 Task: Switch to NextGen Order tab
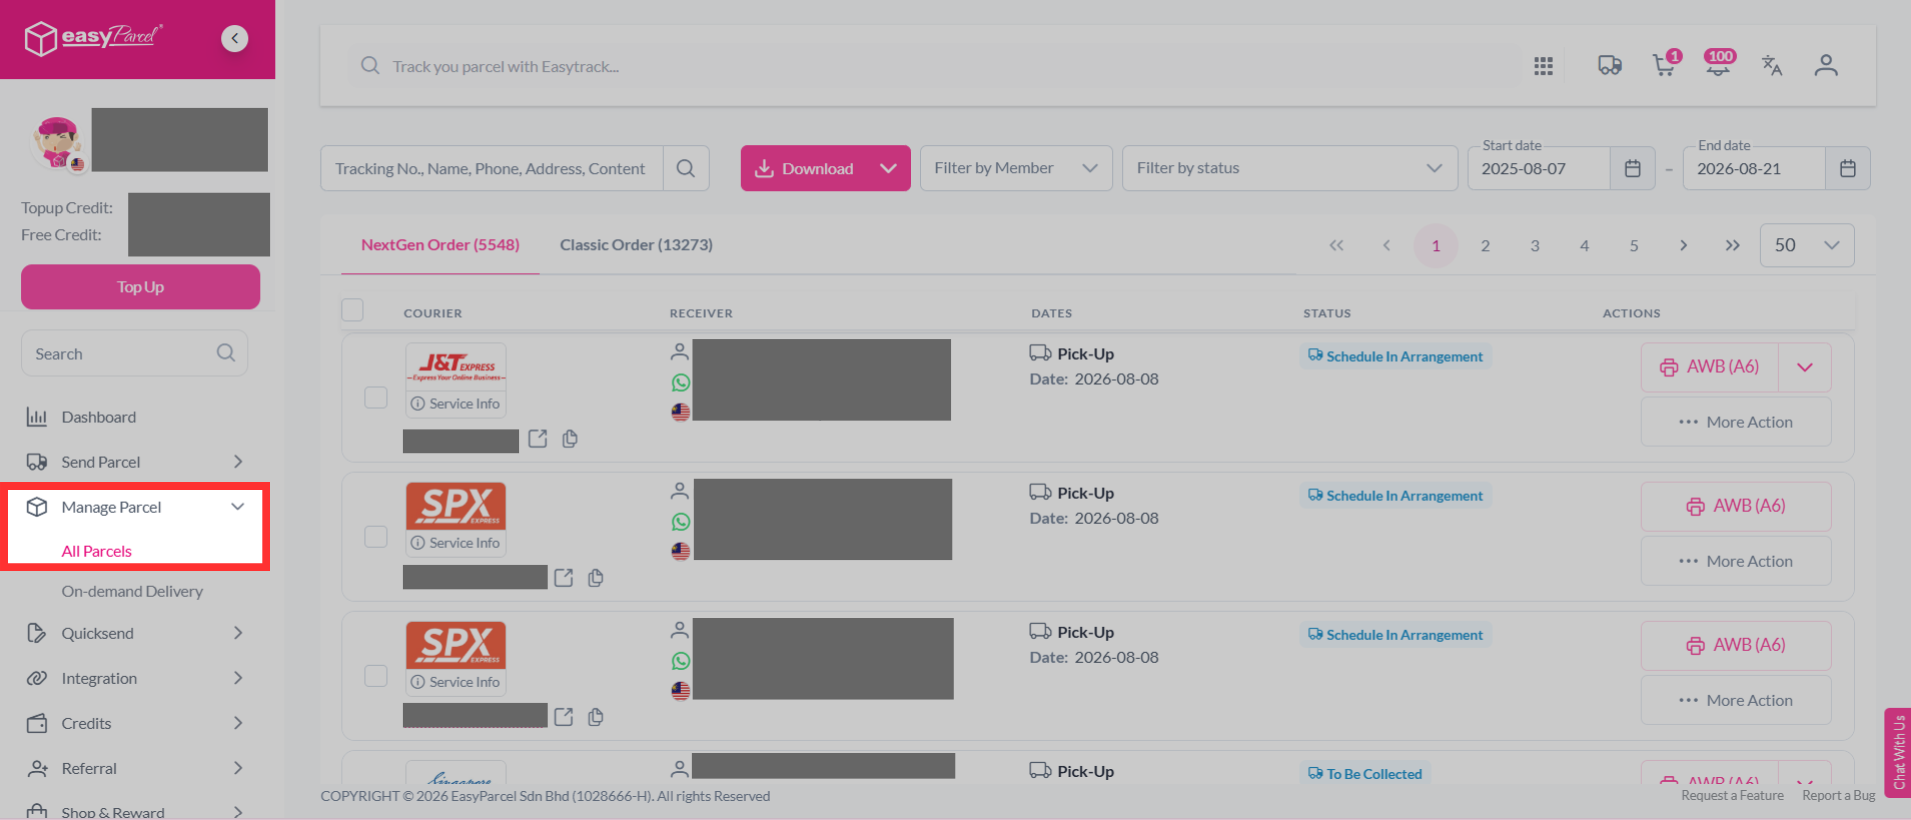pyautogui.click(x=440, y=245)
